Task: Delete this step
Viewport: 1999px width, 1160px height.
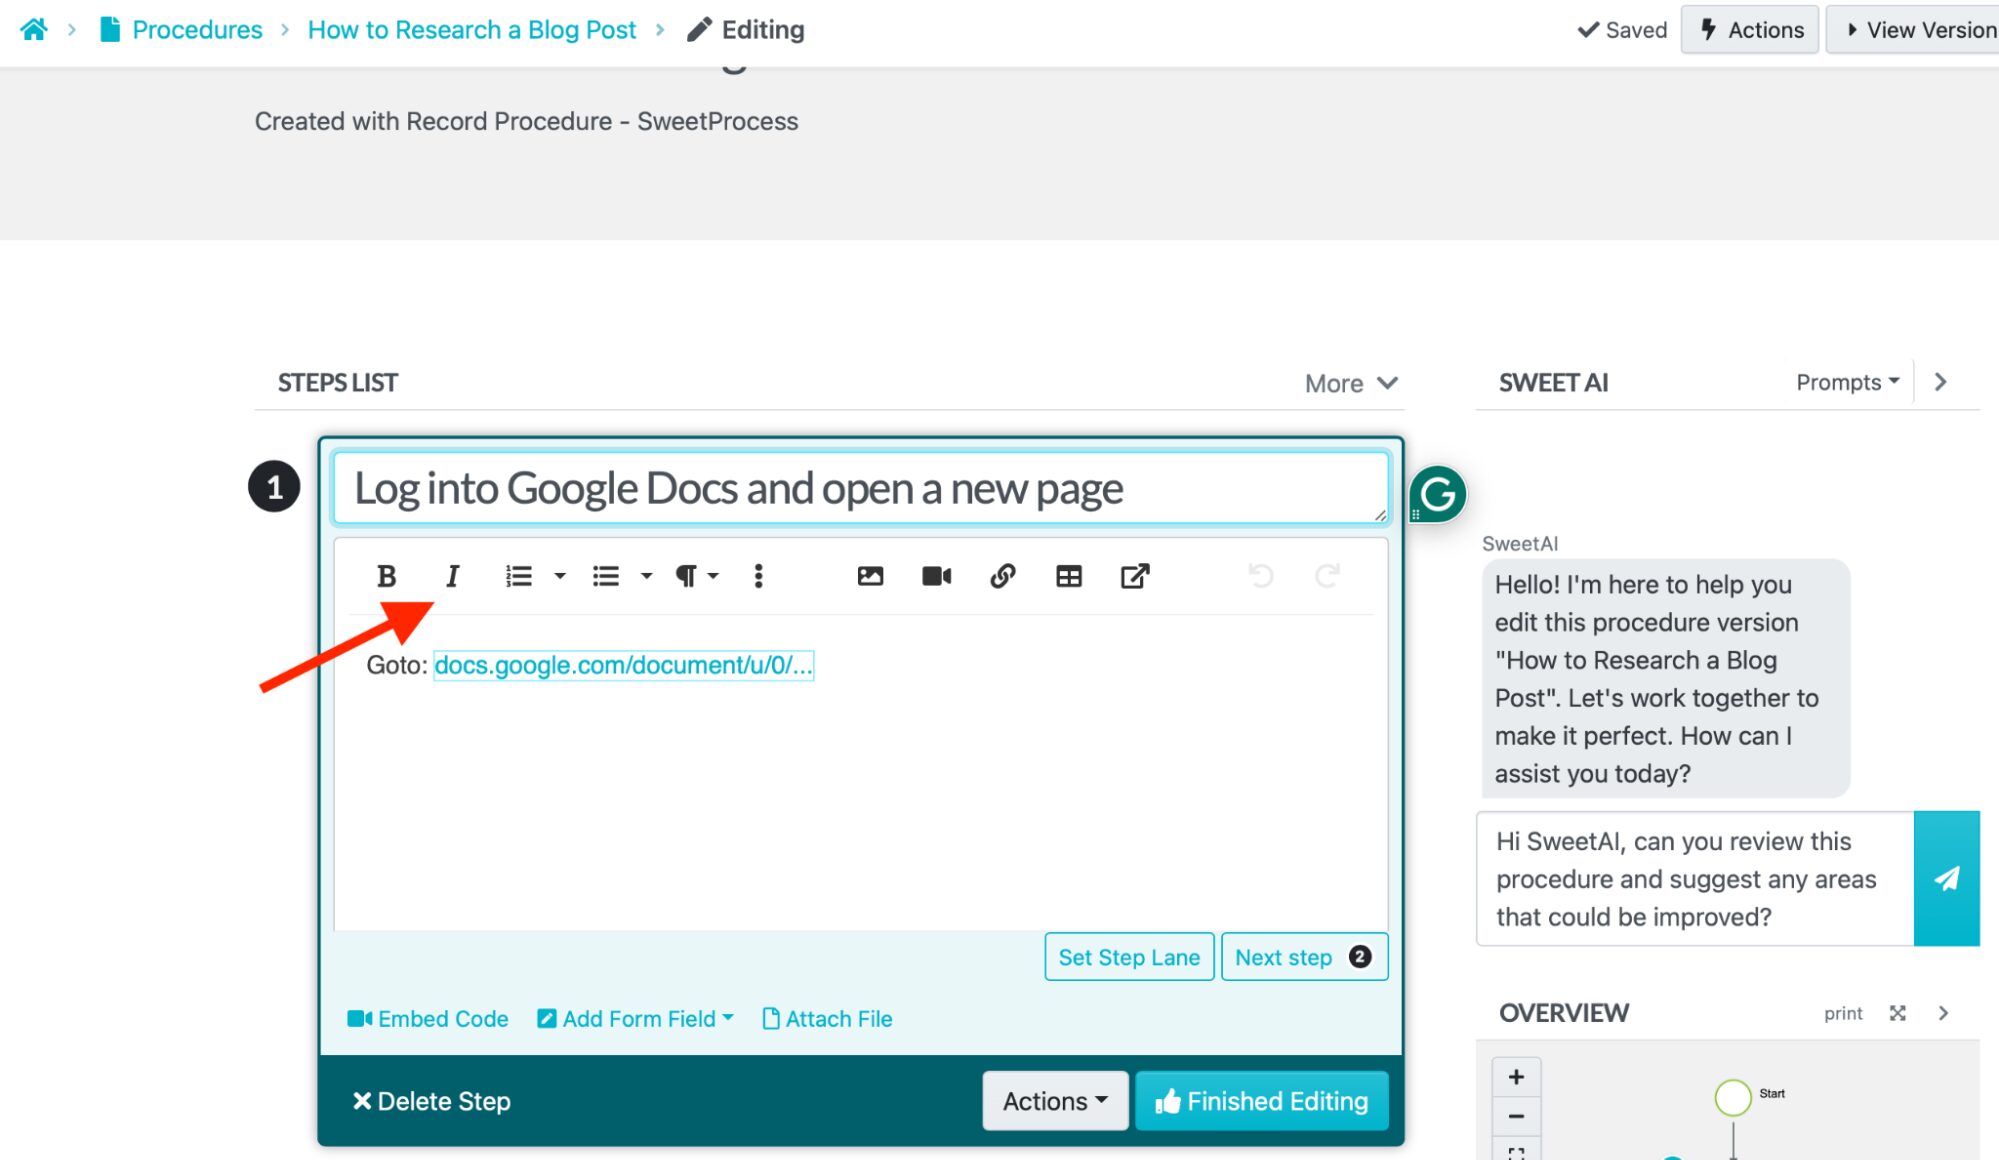Action: [431, 1101]
